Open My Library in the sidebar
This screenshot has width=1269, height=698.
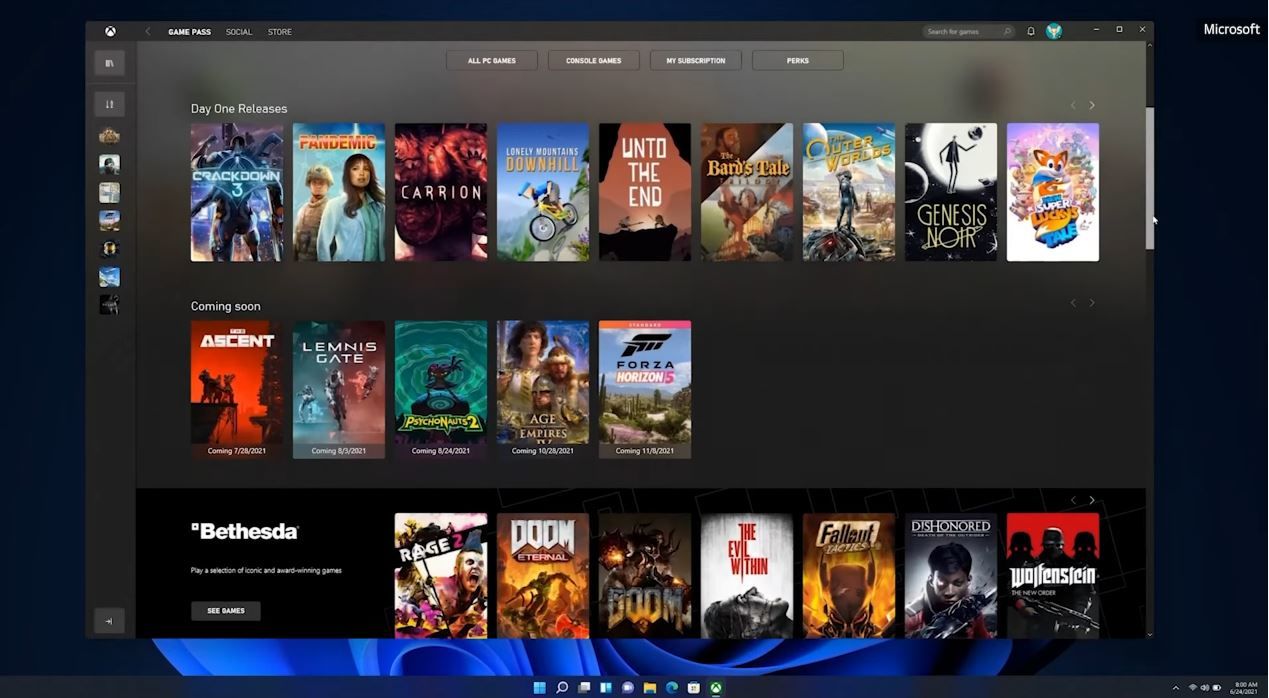(x=109, y=63)
